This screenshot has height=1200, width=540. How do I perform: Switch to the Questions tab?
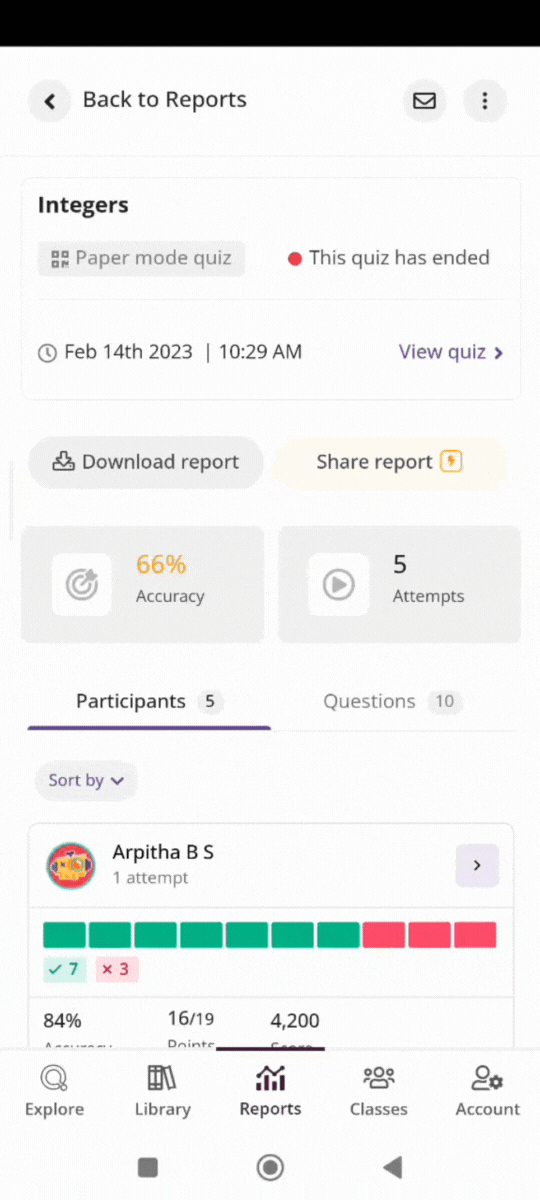click(392, 702)
